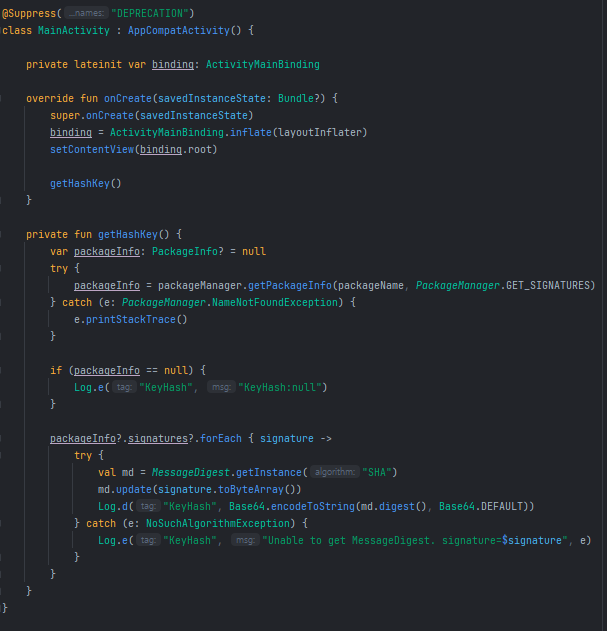This screenshot has height=631, width=607.
Task: Click the forEach call
Action: (221, 438)
